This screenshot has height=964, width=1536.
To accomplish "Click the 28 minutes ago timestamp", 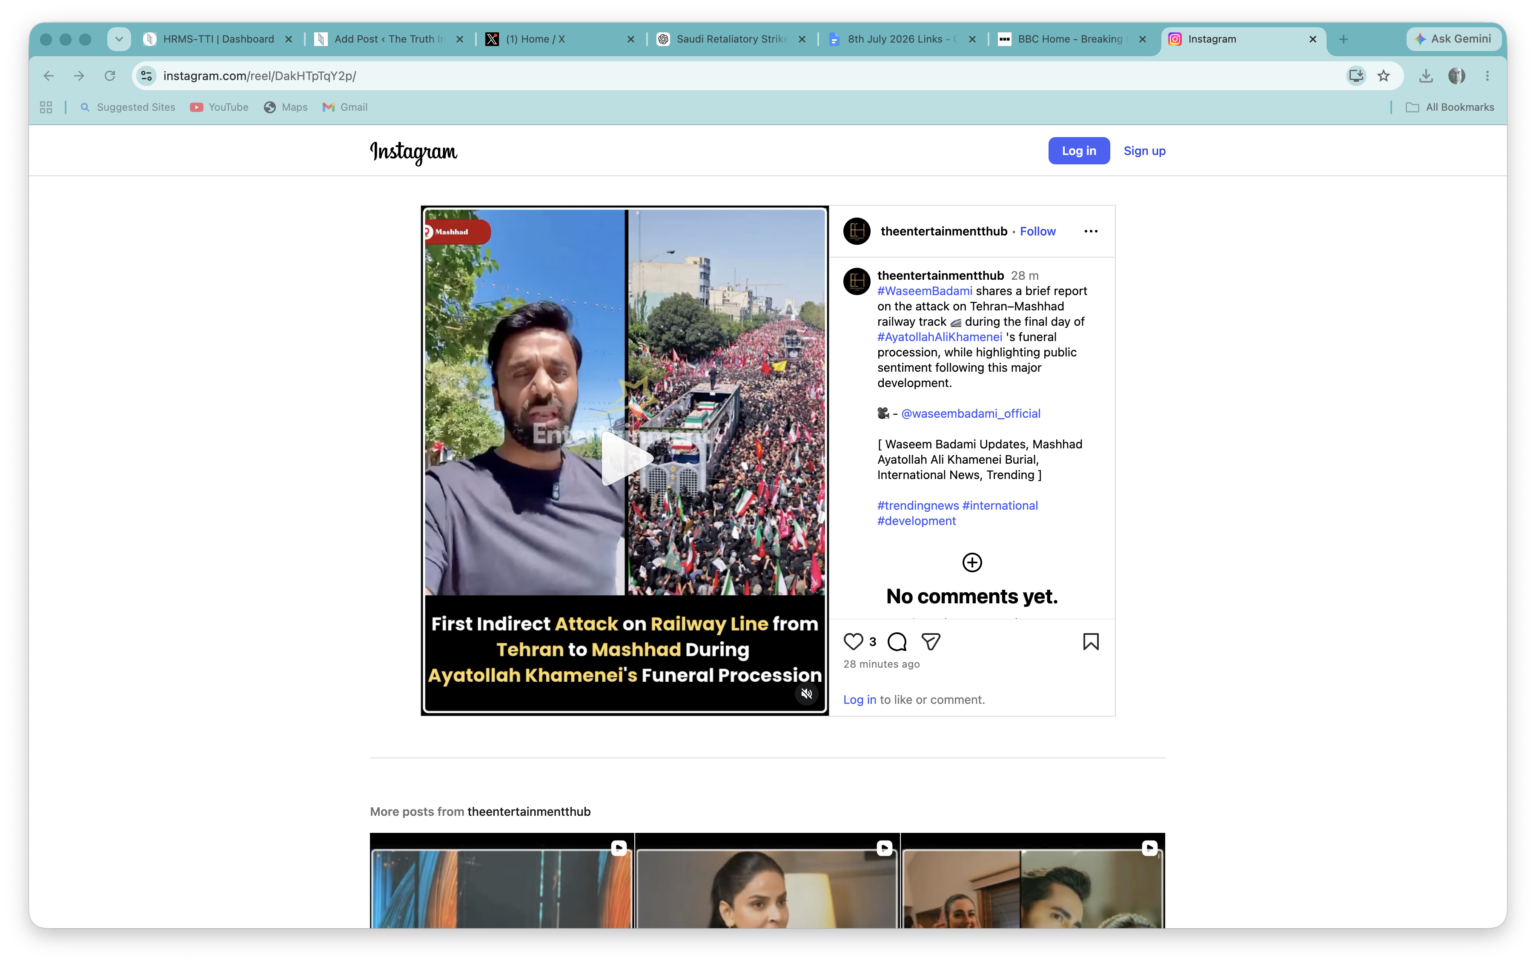I will pos(881,664).
